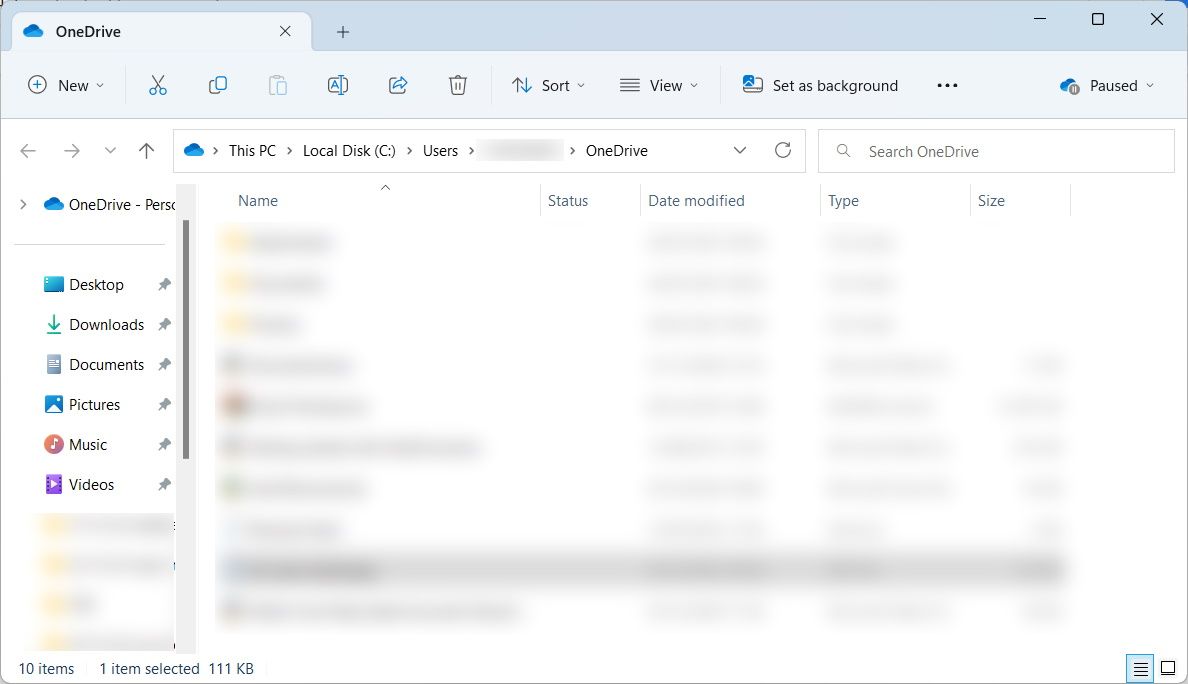Viewport: 1188px width, 684px height.
Task: Open Videos from quick access
Action: click(91, 485)
